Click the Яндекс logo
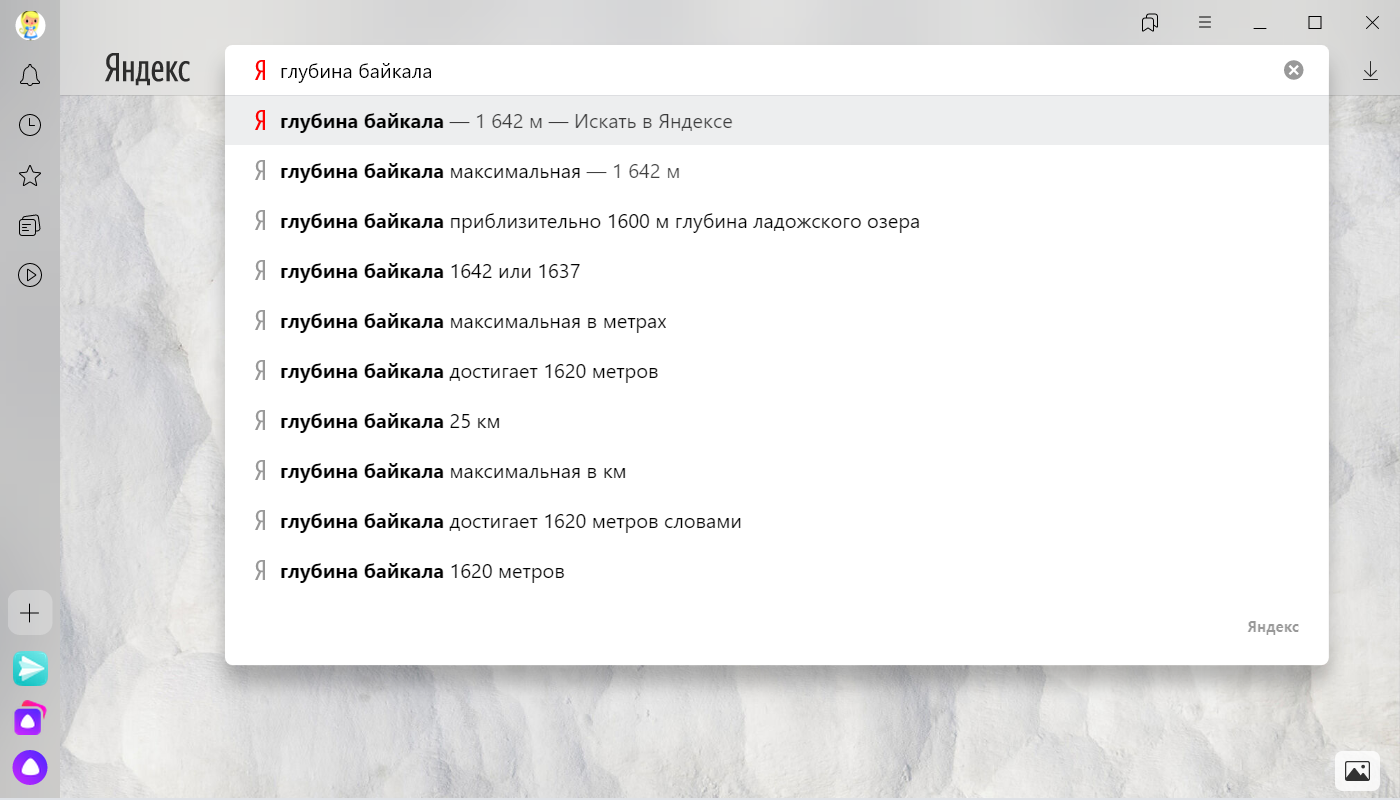The width and height of the screenshot is (1400, 800). pos(147,70)
